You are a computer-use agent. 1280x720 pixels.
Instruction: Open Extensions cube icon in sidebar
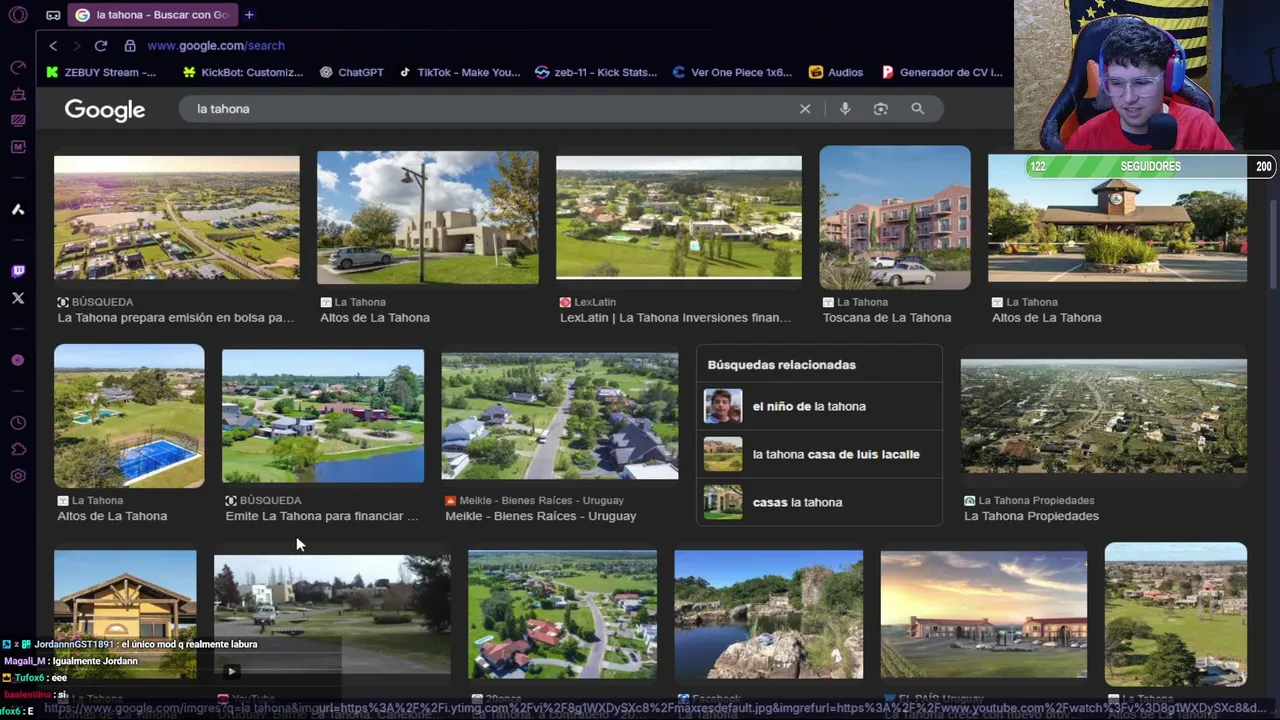pyautogui.click(x=18, y=449)
